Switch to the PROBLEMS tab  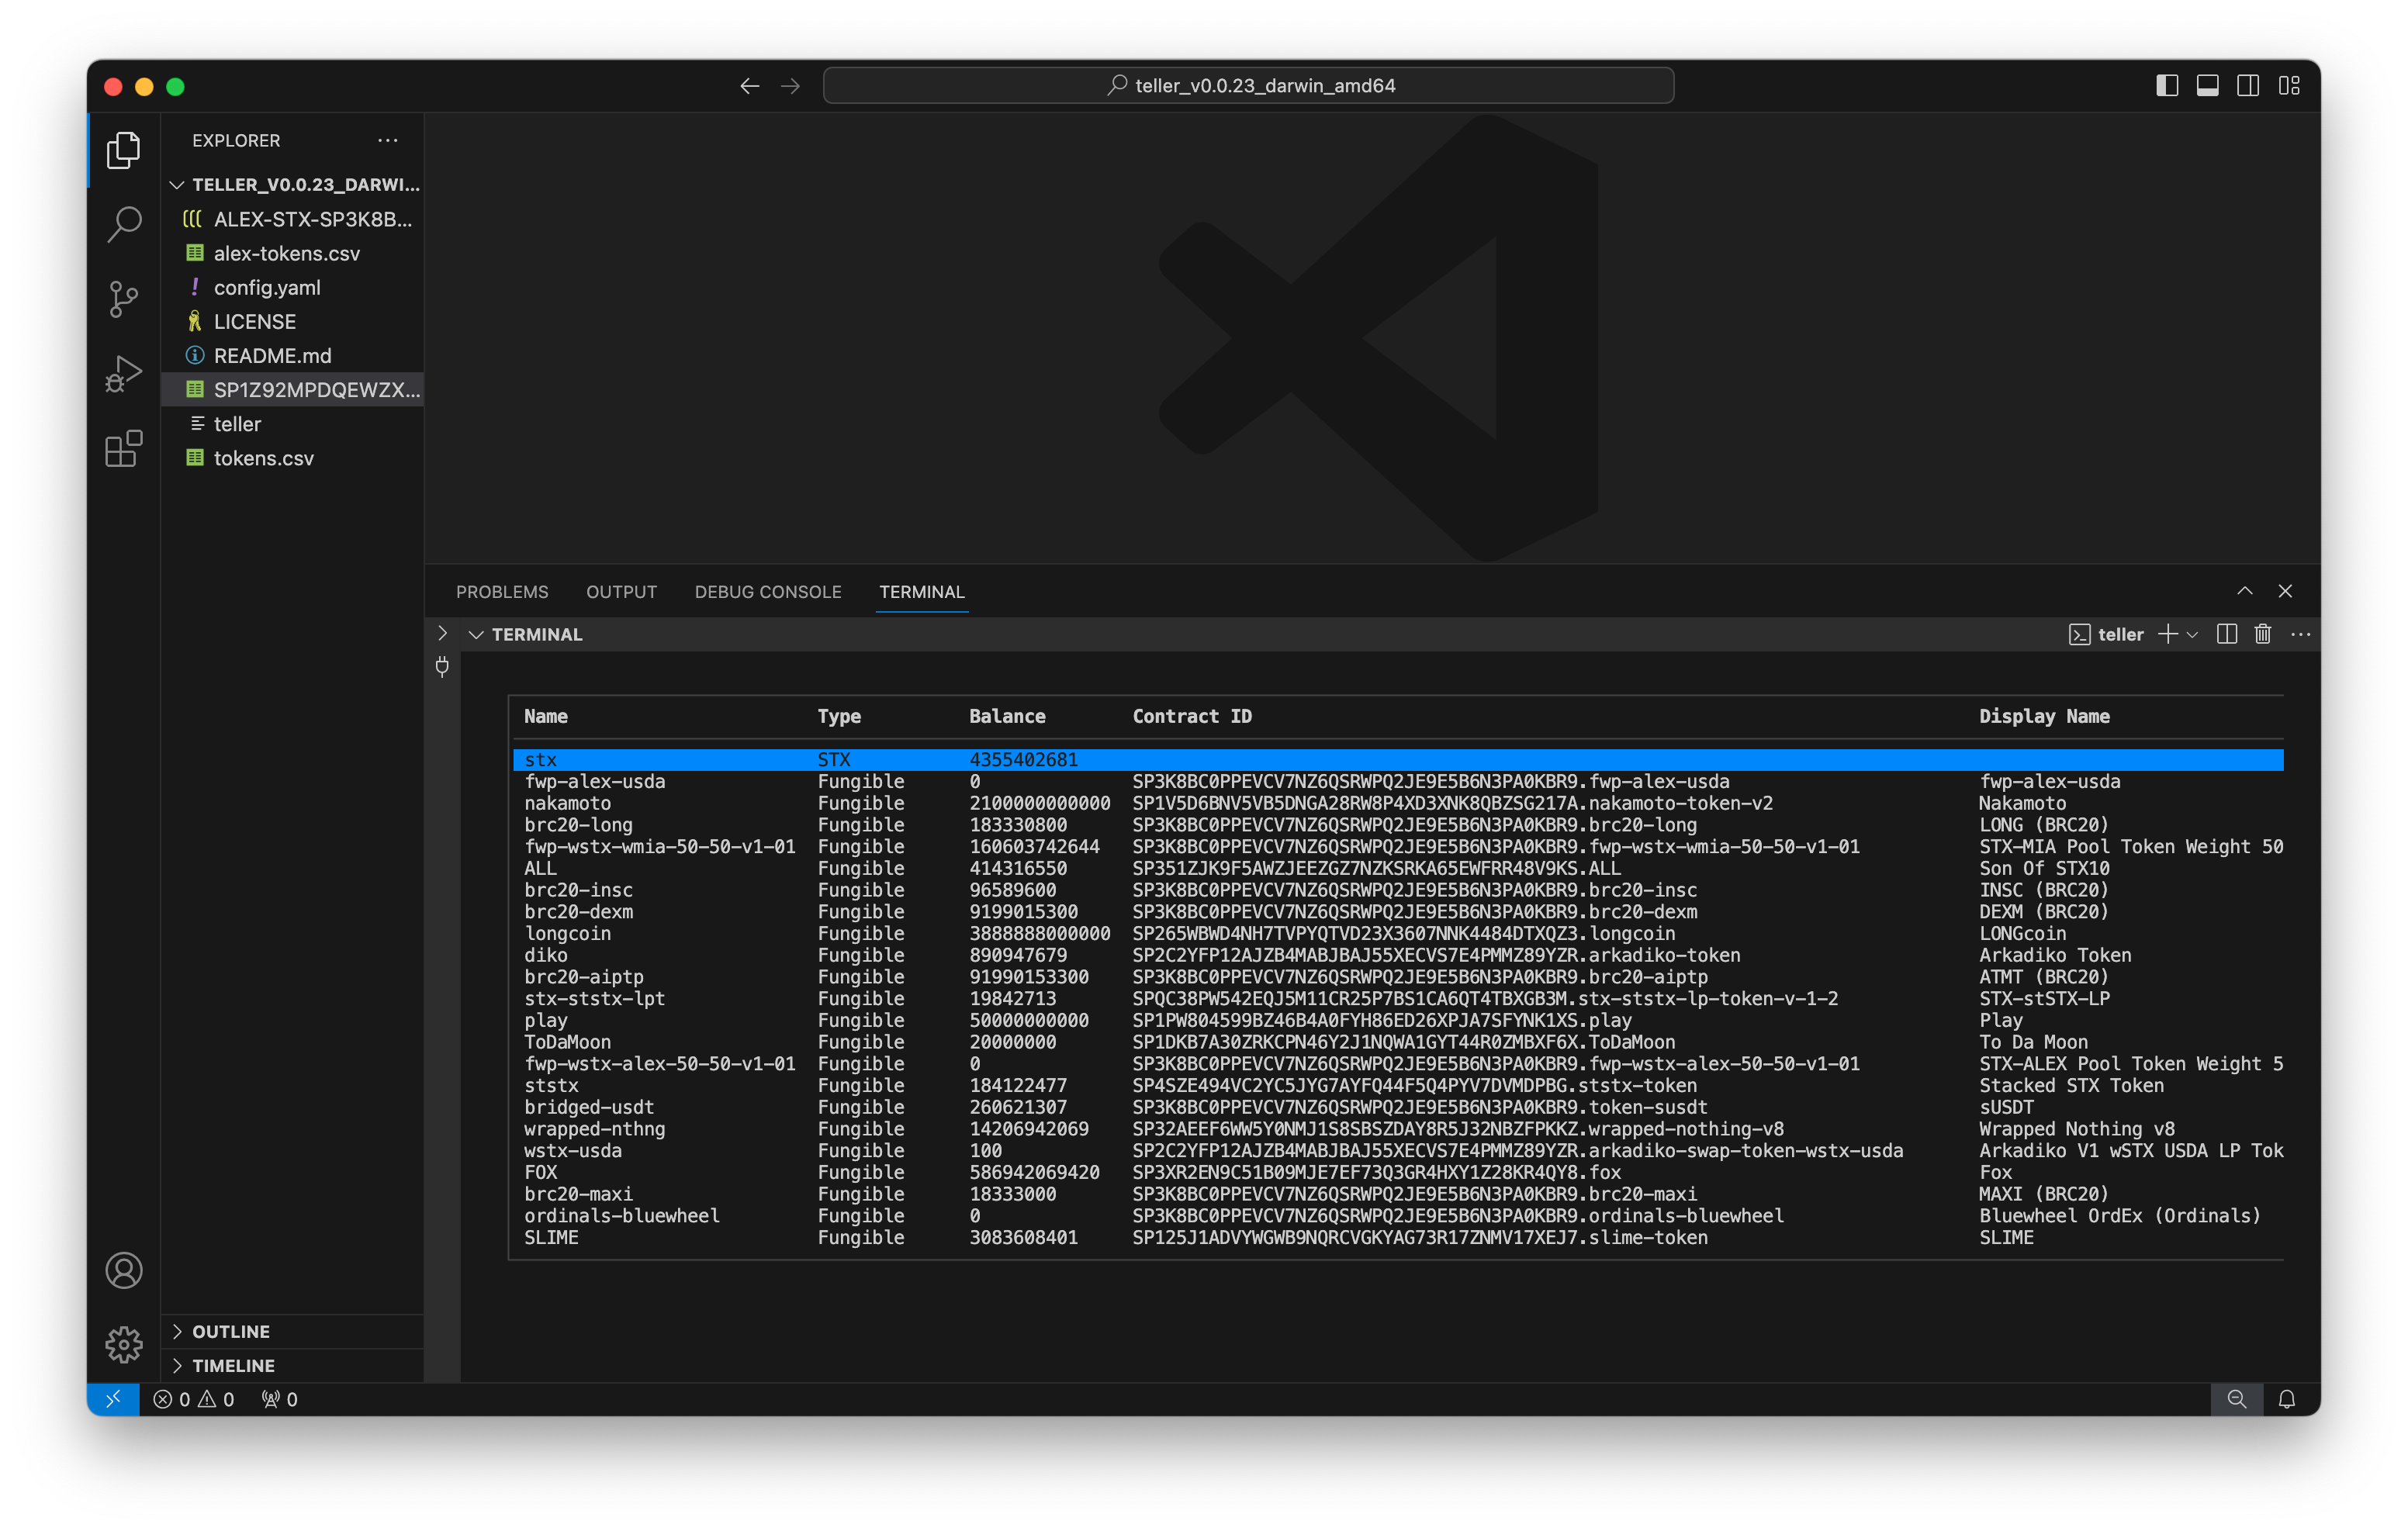pyautogui.click(x=502, y=592)
